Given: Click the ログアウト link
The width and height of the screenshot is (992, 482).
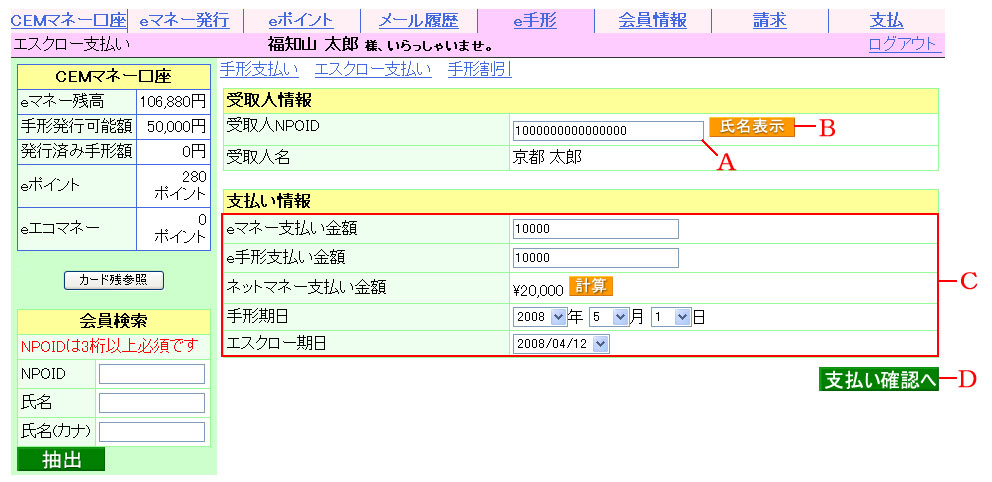Looking at the screenshot, I should coord(903,44).
